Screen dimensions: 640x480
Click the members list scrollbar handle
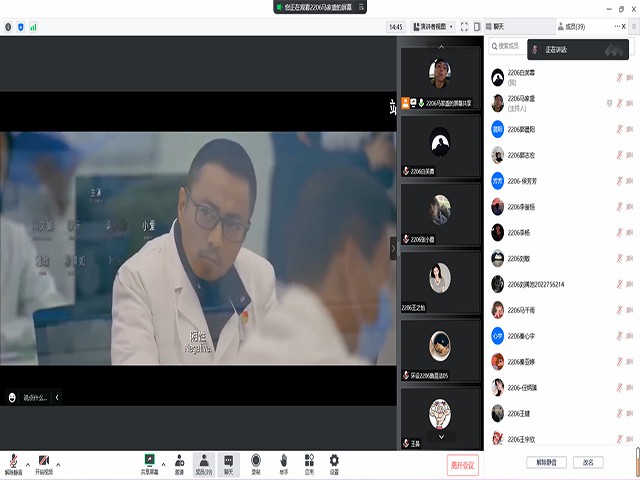click(638, 461)
